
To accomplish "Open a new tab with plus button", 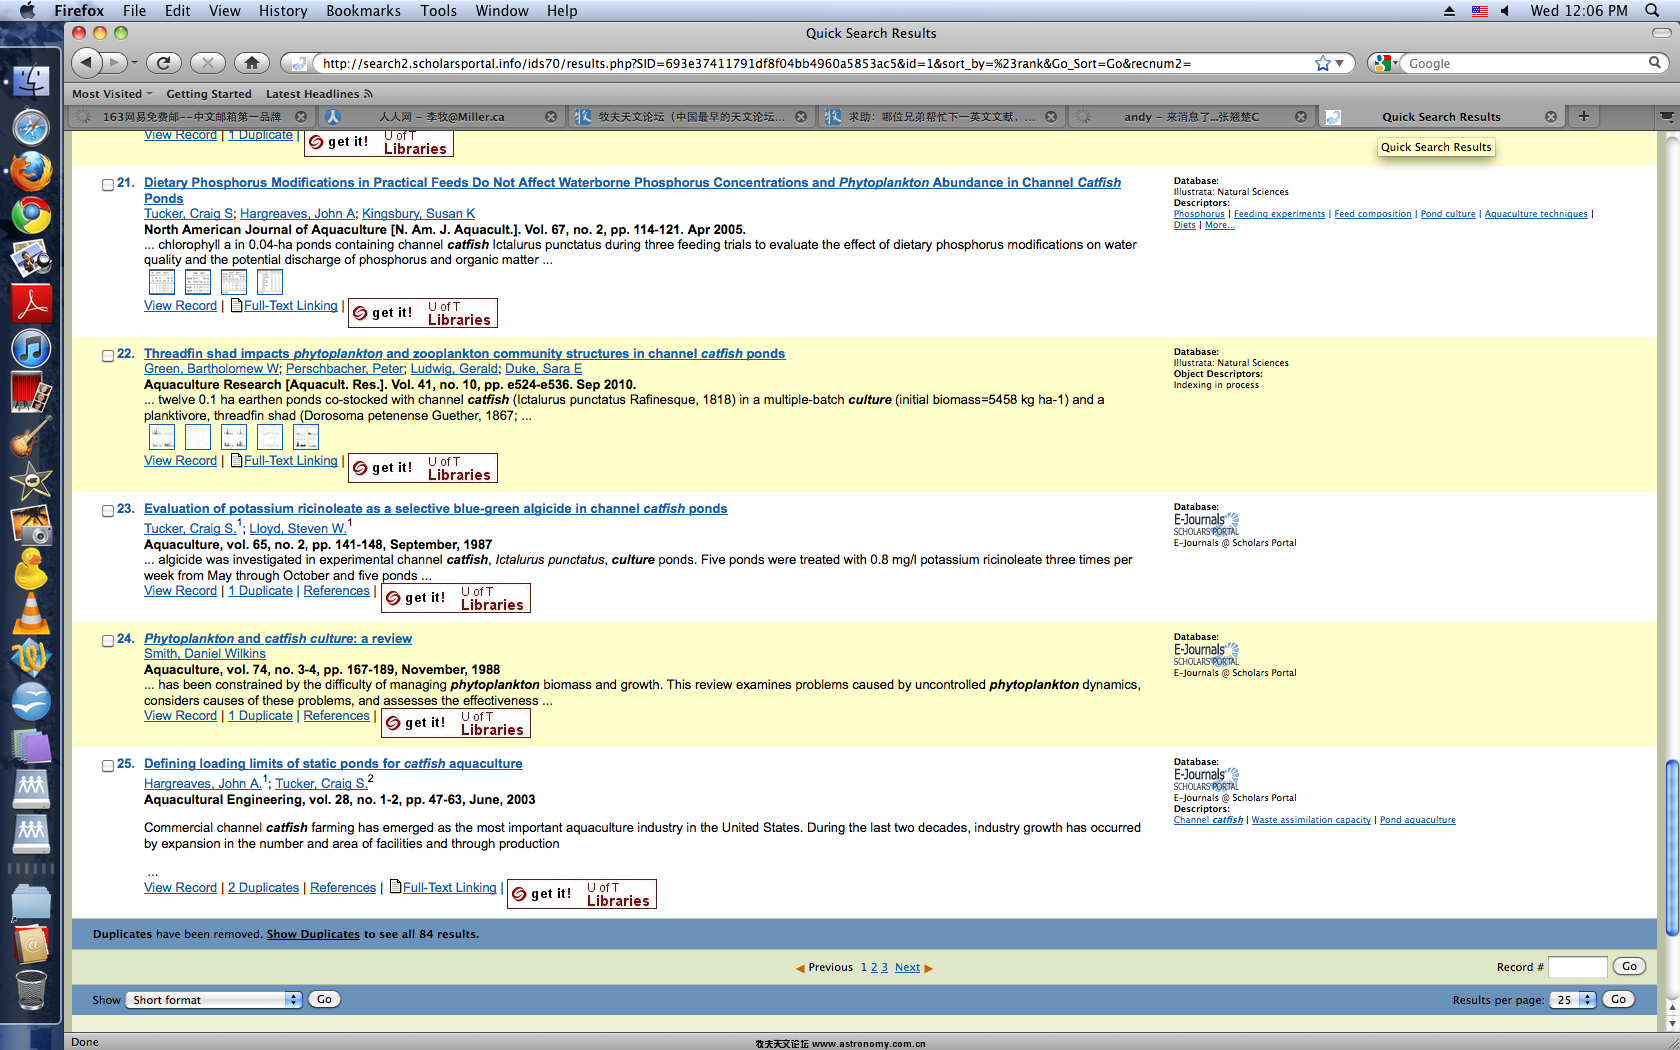I will (x=1584, y=116).
